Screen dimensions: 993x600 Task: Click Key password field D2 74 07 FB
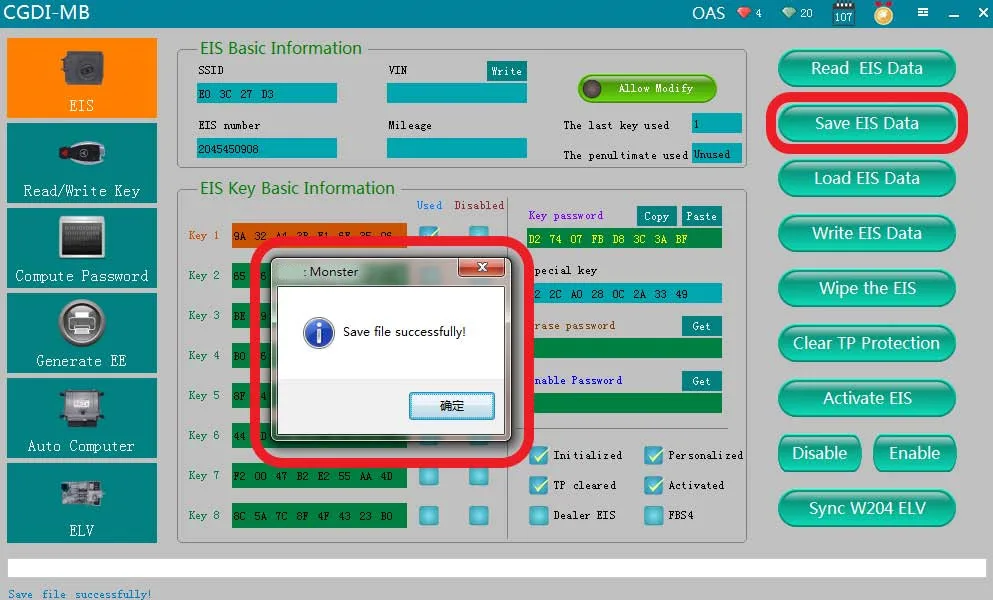(624, 239)
